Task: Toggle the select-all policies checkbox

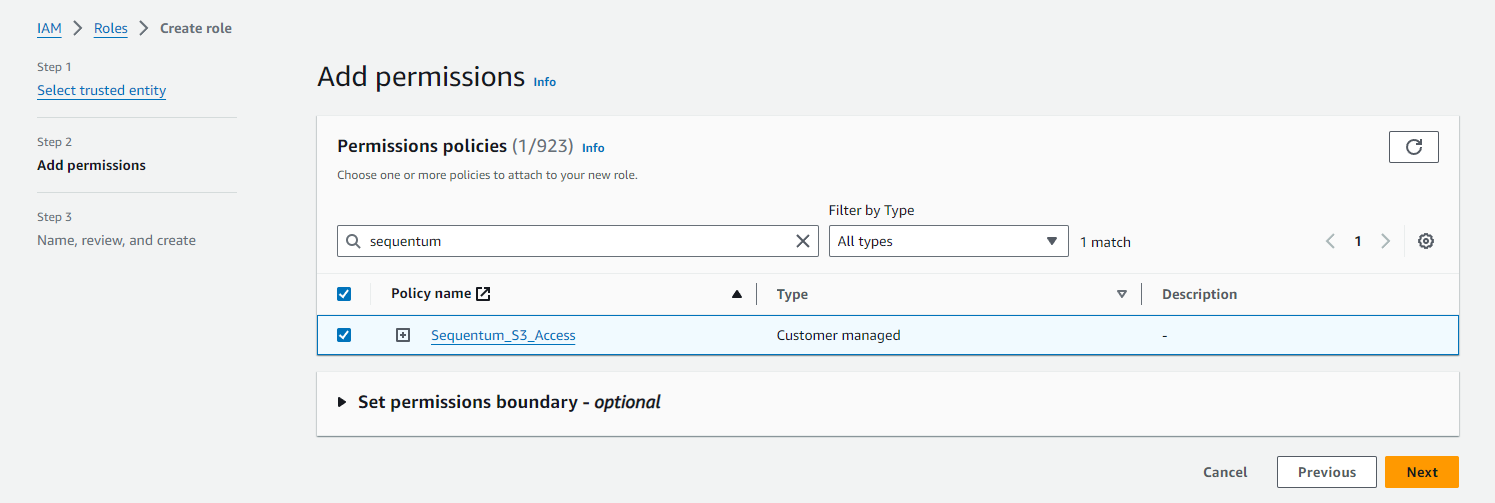Action: coord(344,294)
